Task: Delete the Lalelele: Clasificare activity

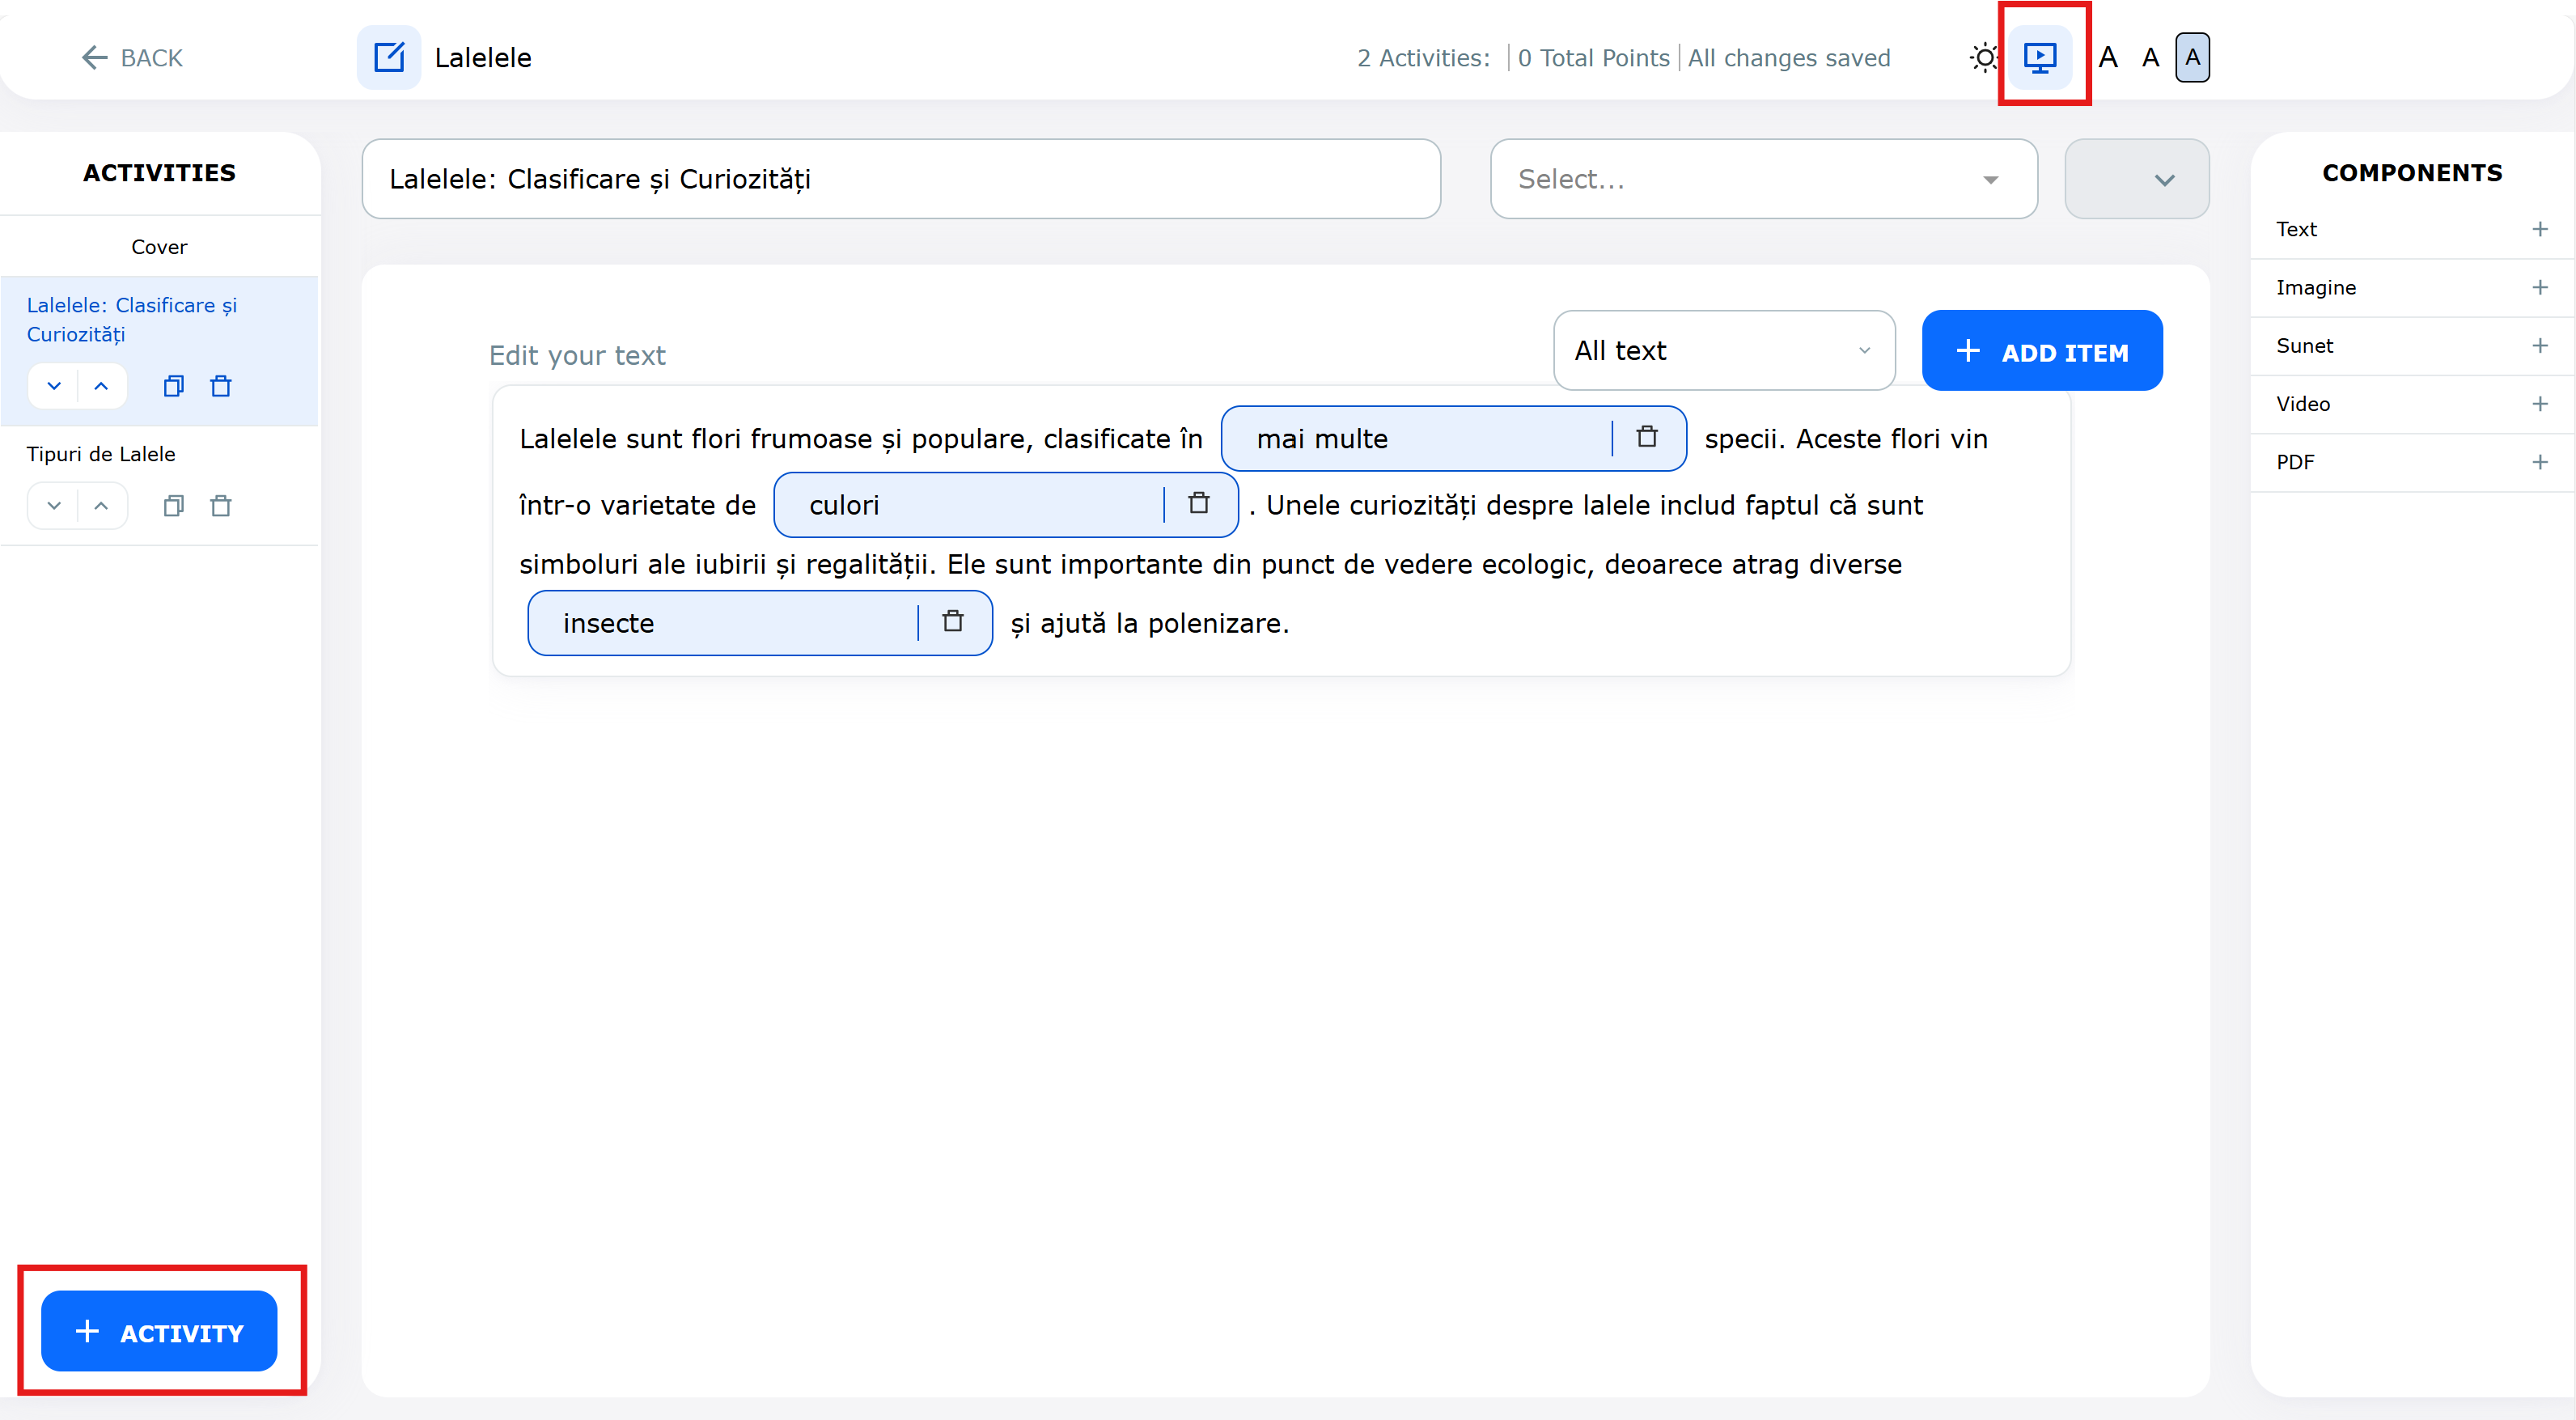Action: pyautogui.click(x=221, y=386)
